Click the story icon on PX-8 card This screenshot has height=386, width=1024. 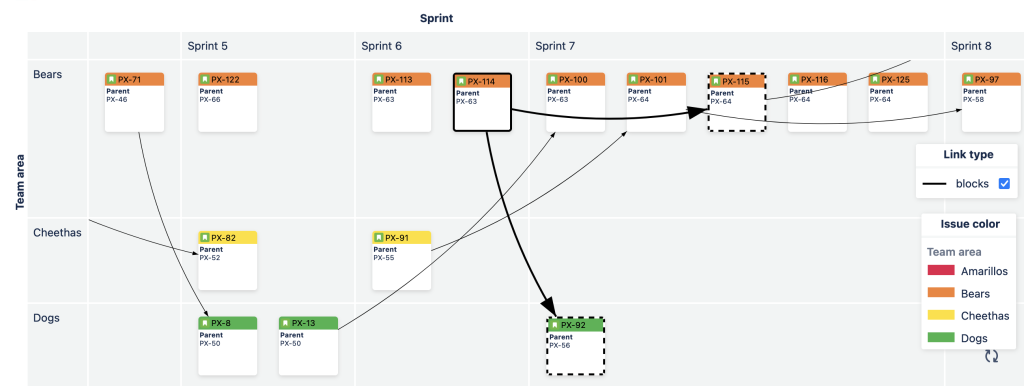(205, 323)
